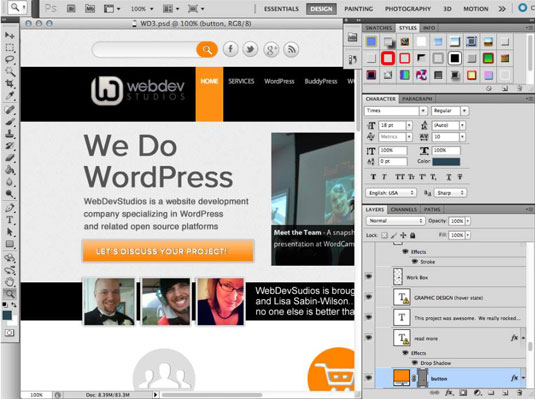Switch to the Channels tab

pyautogui.click(x=404, y=209)
